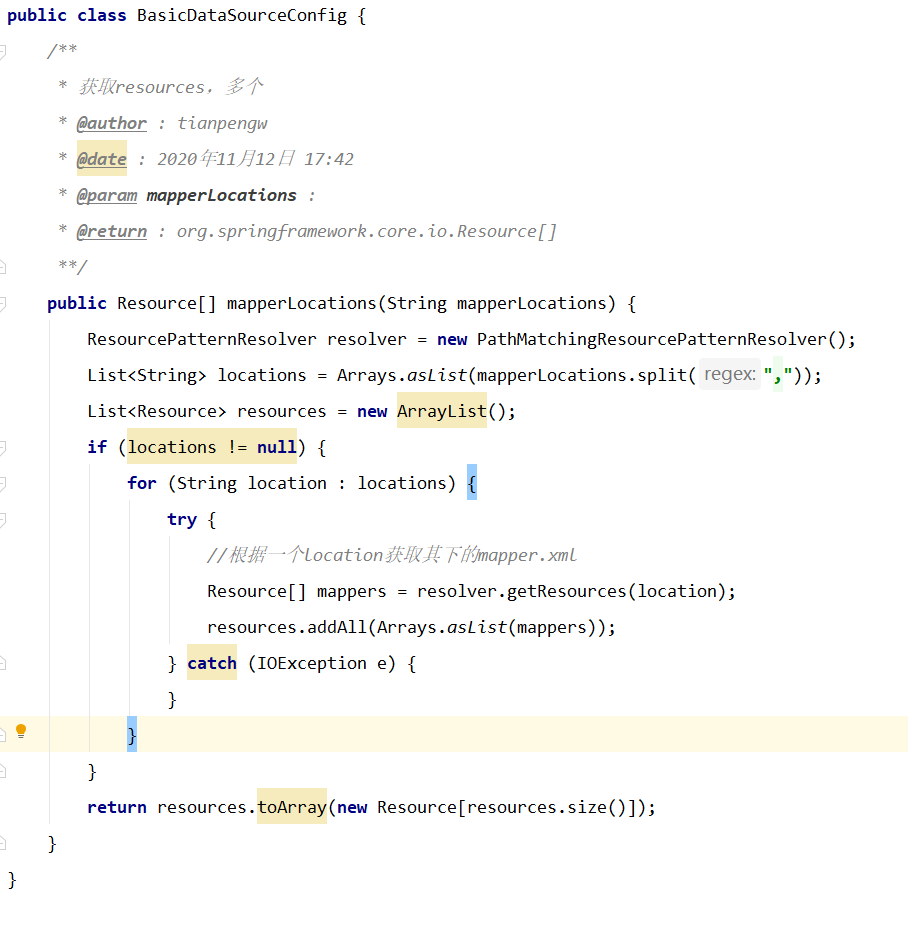Click the @param Javadoc tag
The height and width of the screenshot is (930, 908).
tap(107, 195)
